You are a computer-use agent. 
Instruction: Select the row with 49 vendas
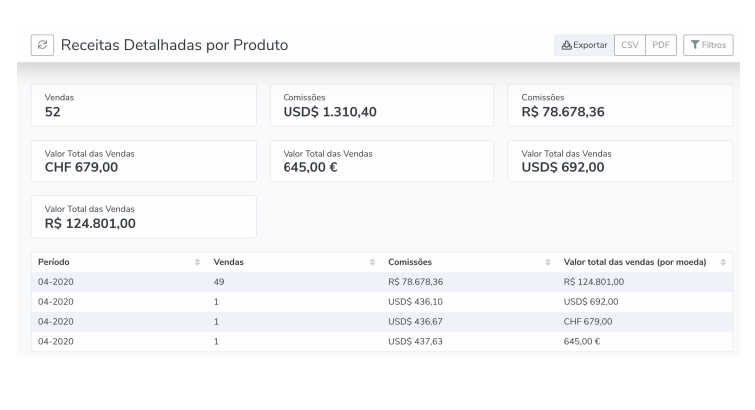(x=382, y=282)
